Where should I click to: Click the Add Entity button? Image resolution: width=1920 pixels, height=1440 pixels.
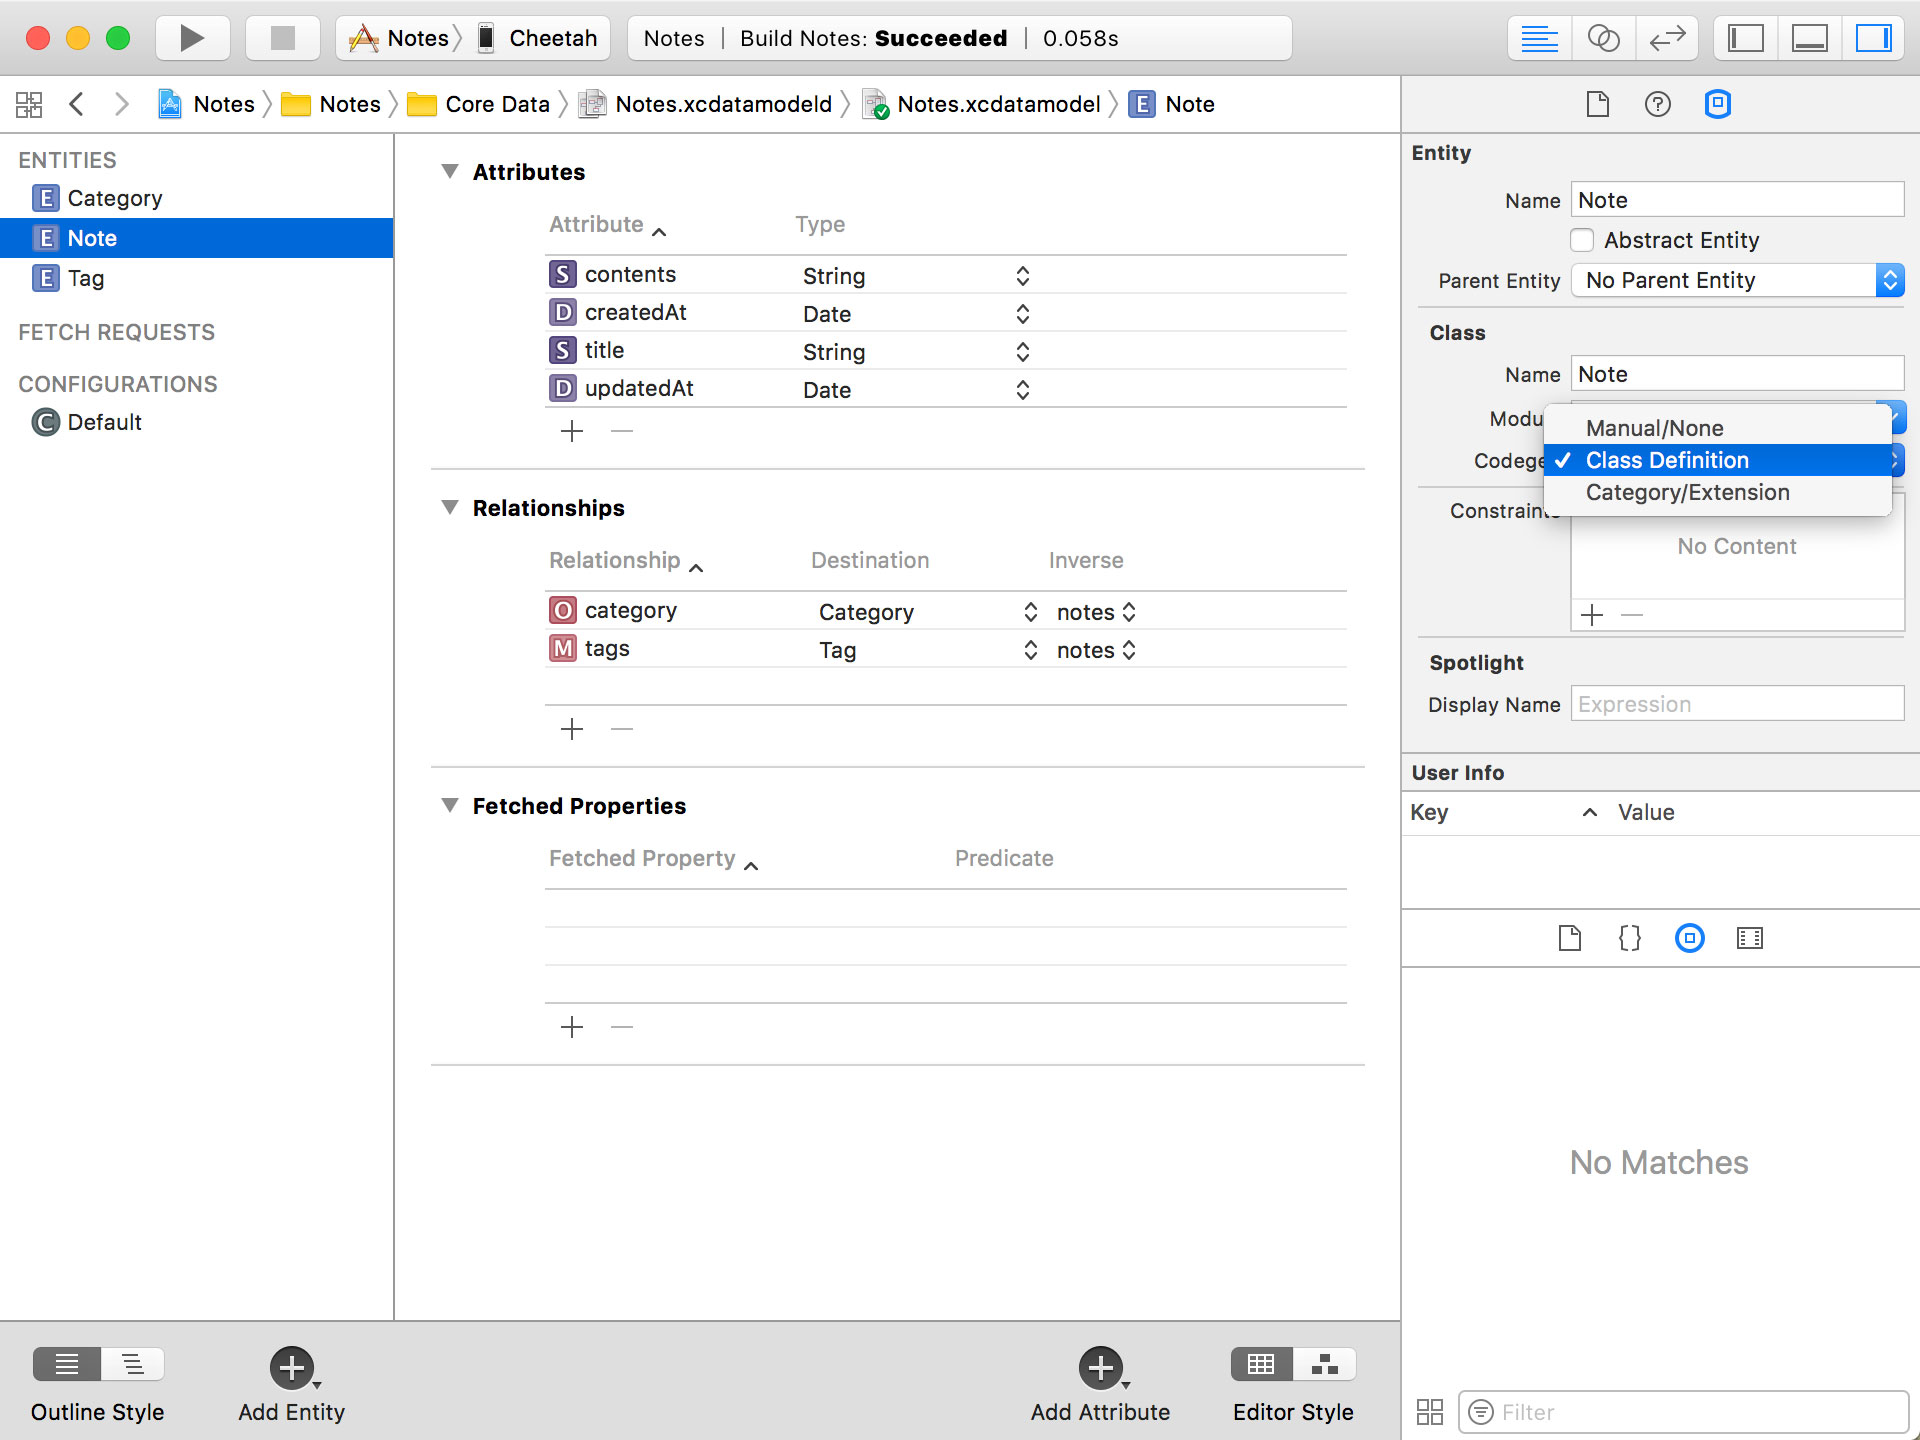coord(291,1368)
